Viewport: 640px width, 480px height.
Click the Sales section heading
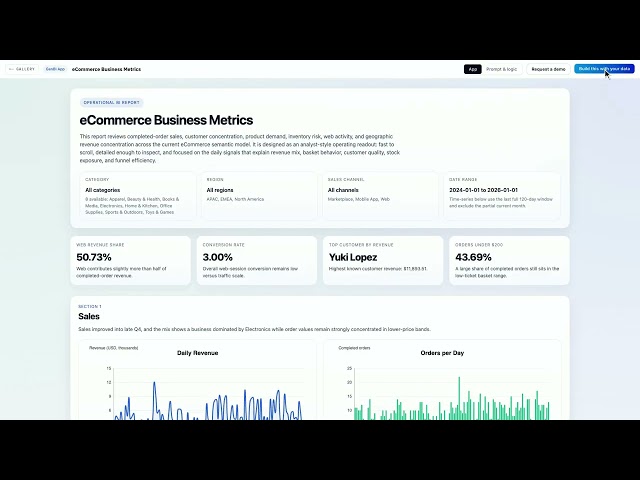click(x=89, y=316)
